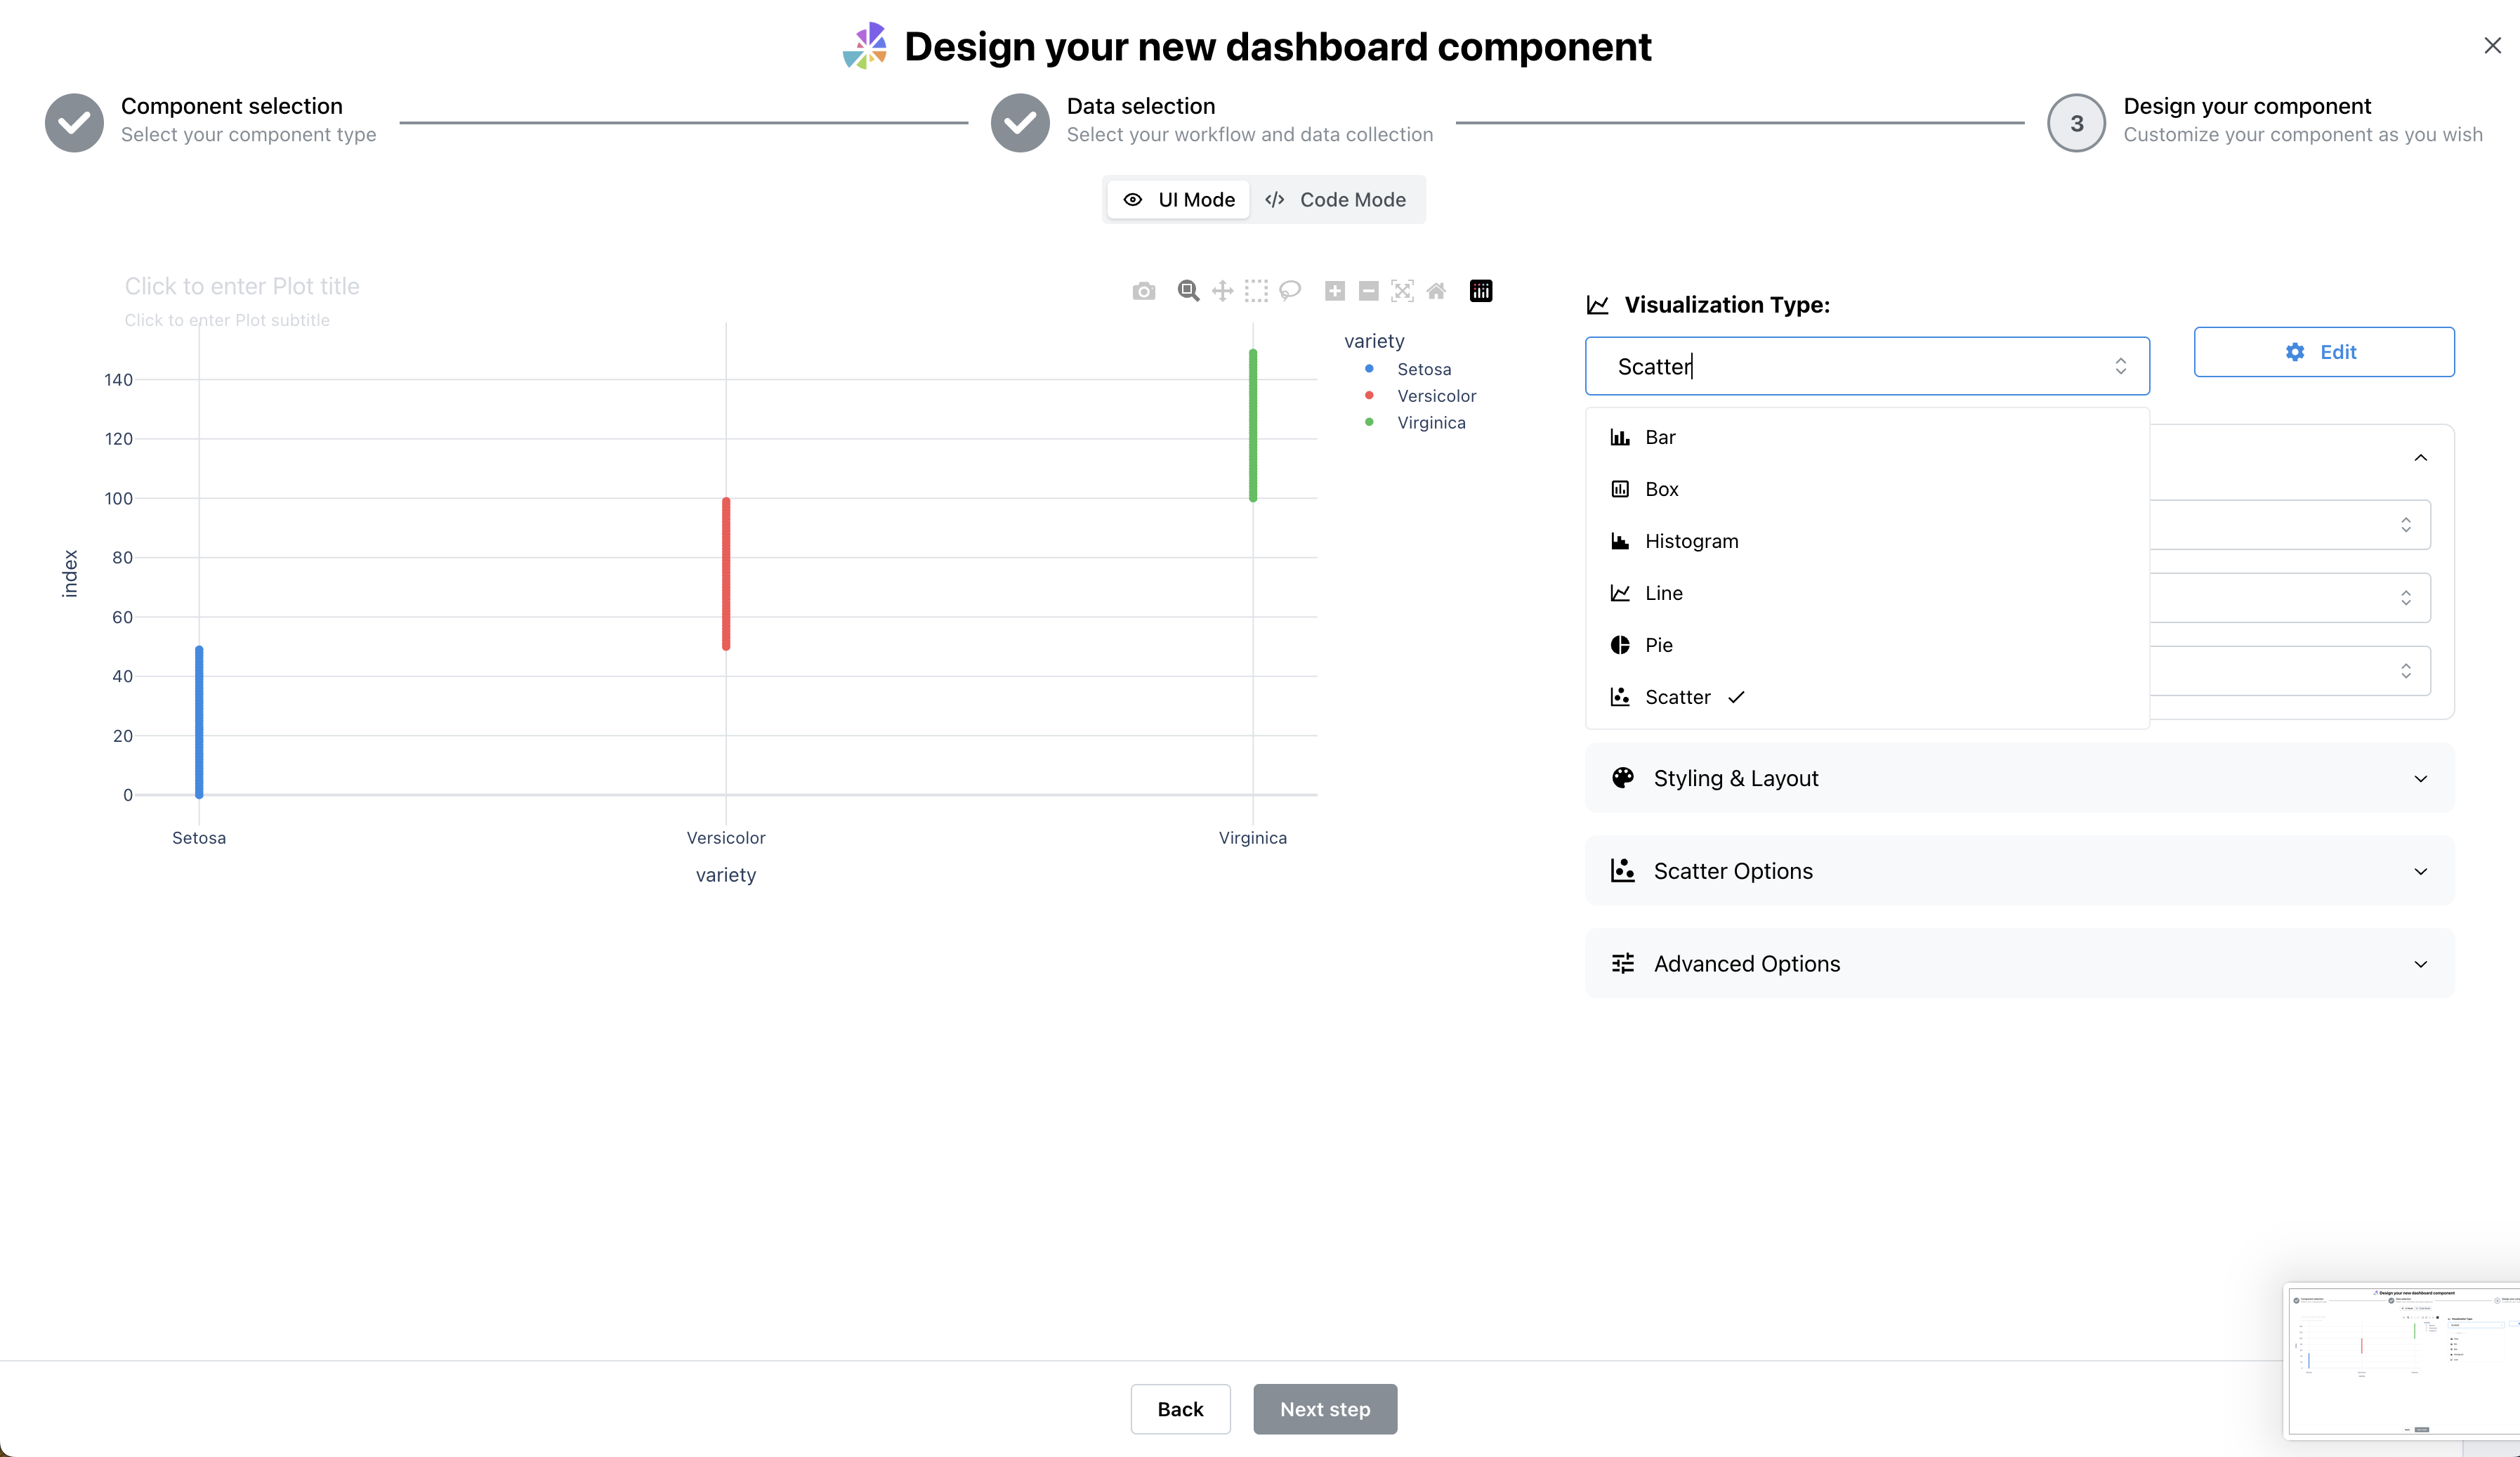2520x1457 pixels.
Task: Select the plot zoom magnifier tool
Action: [x=1188, y=291]
